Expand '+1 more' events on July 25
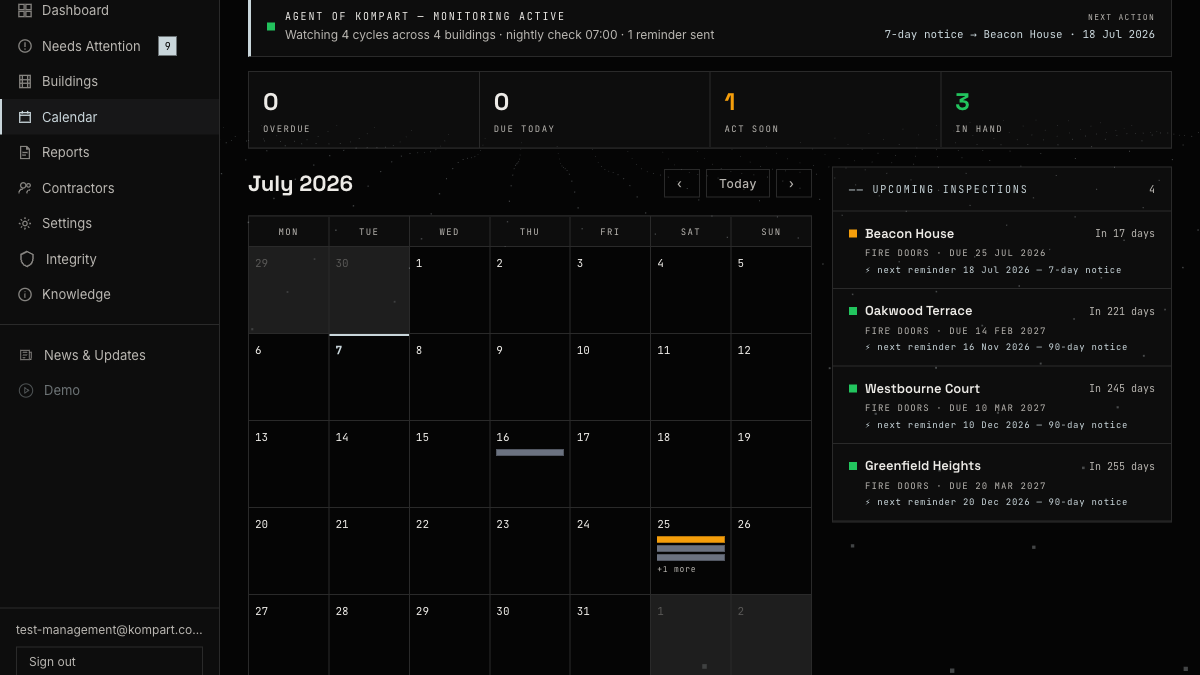 coord(676,569)
